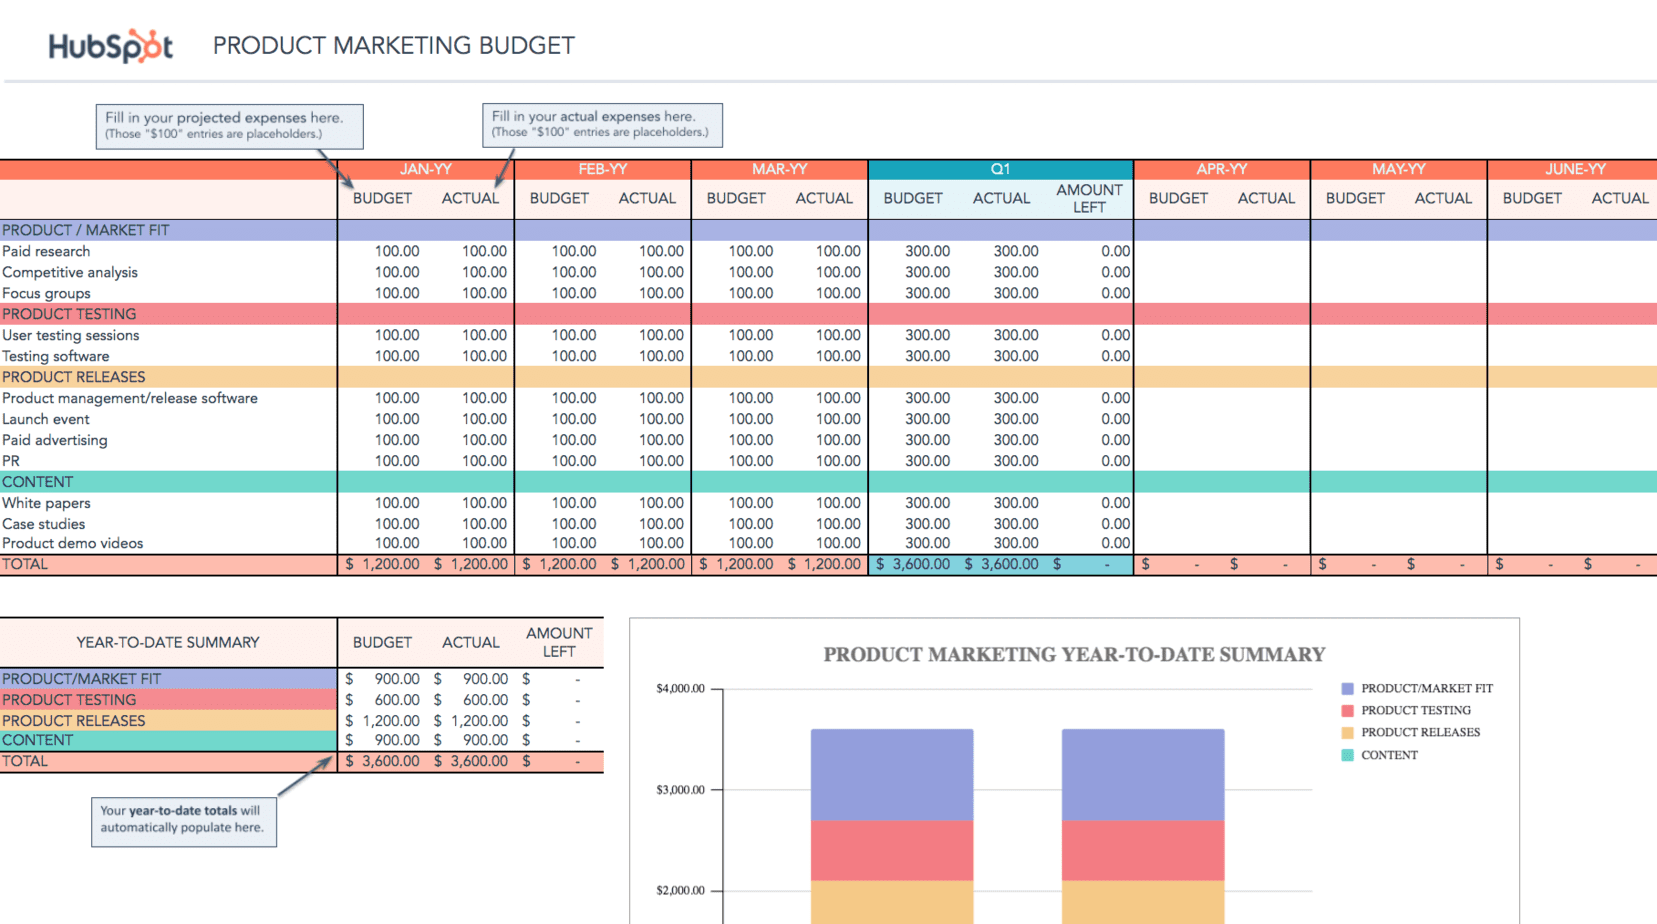The width and height of the screenshot is (1657, 924).
Task: Select the CONTENT section header row
Action: click(38, 481)
